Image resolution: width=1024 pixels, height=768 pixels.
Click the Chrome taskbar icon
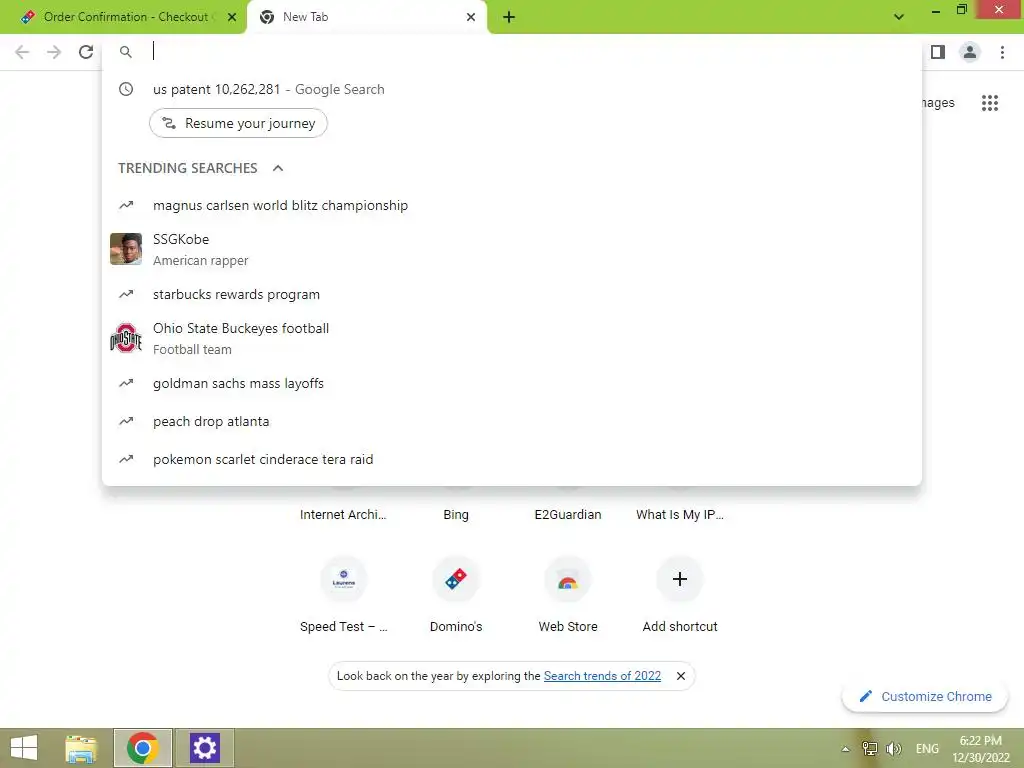point(143,748)
